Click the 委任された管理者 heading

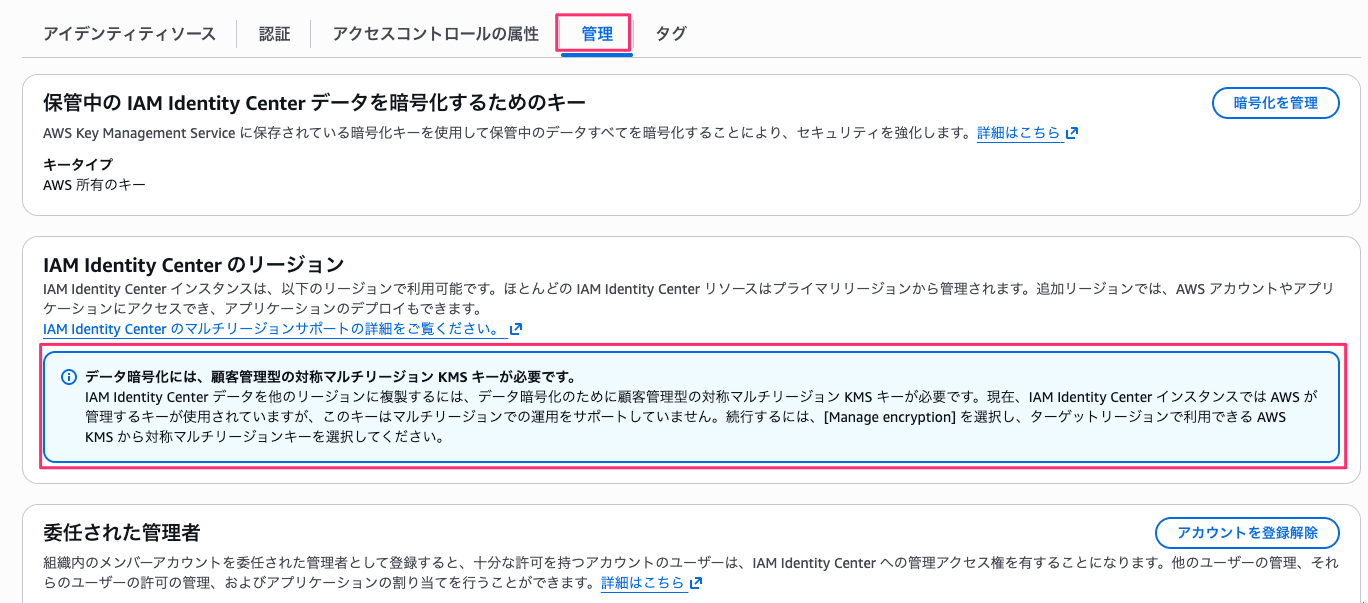click(x=122, y=531)
